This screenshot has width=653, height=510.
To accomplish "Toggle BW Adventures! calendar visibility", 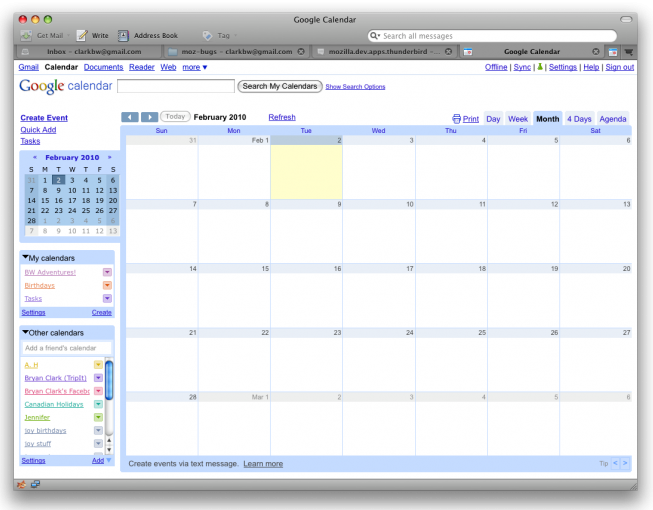I will tap(50, 272).
